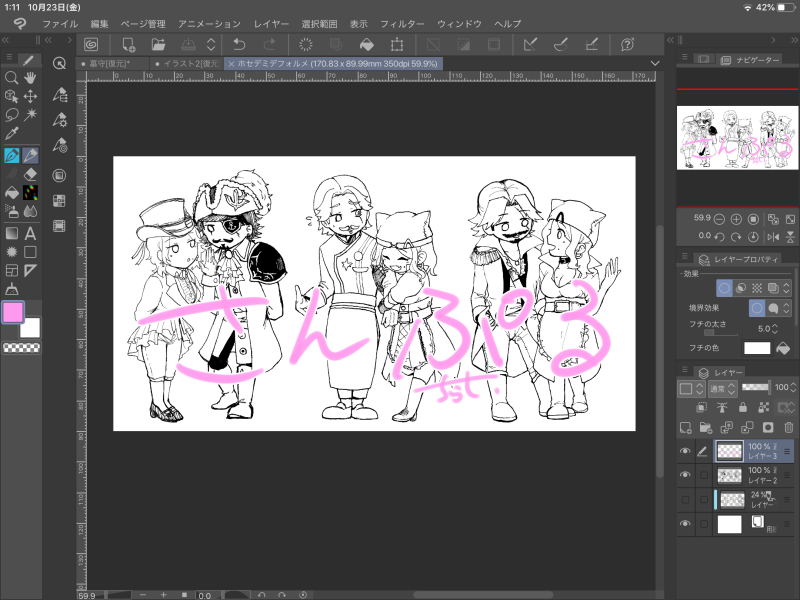The height and width of the screenshot is (600, 800).
Task: Click the create layer mask icon
Action: 768,428
